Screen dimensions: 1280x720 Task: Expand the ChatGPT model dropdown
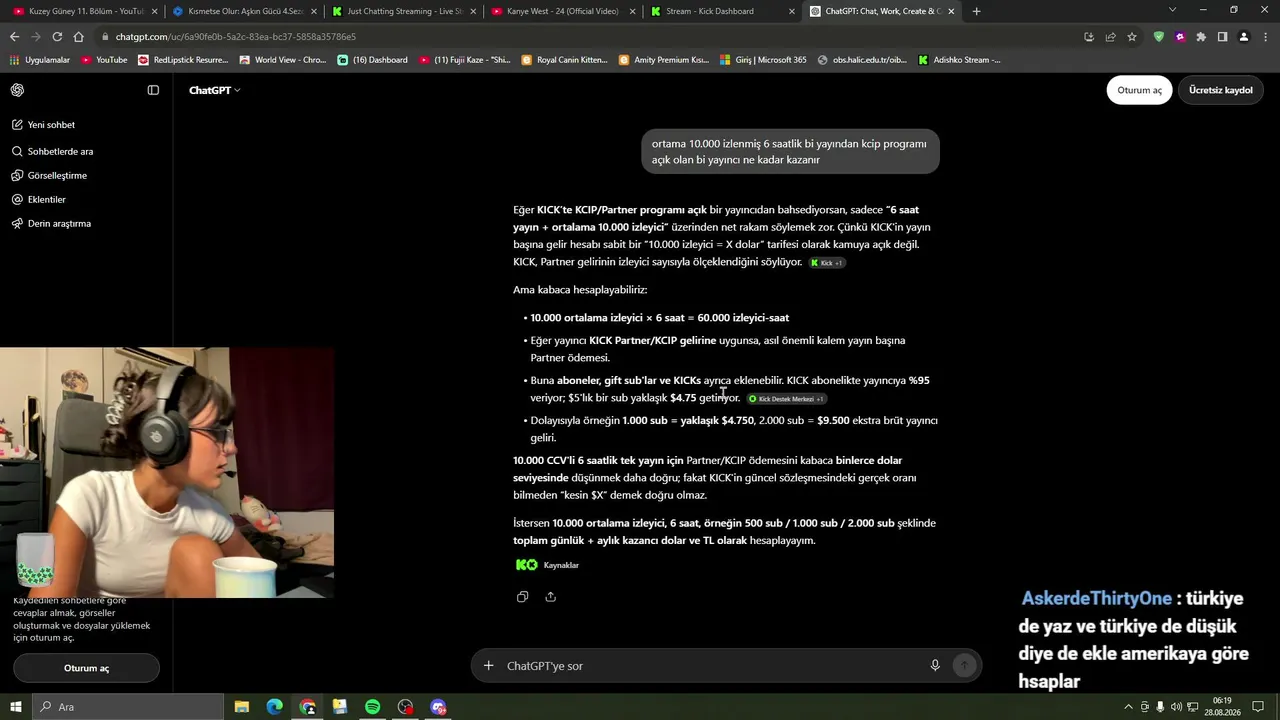(x=215, y=90)
